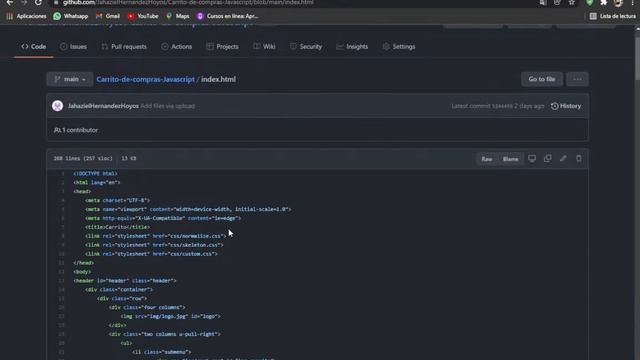Delete the file with the trash icon
This screenshot has width=640, height=360.
[x=578, y=158]
